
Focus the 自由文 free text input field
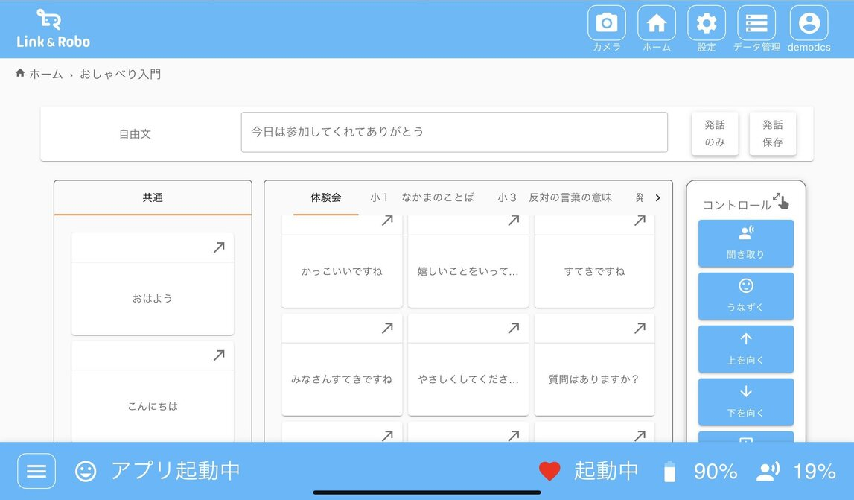click(454, 132)
